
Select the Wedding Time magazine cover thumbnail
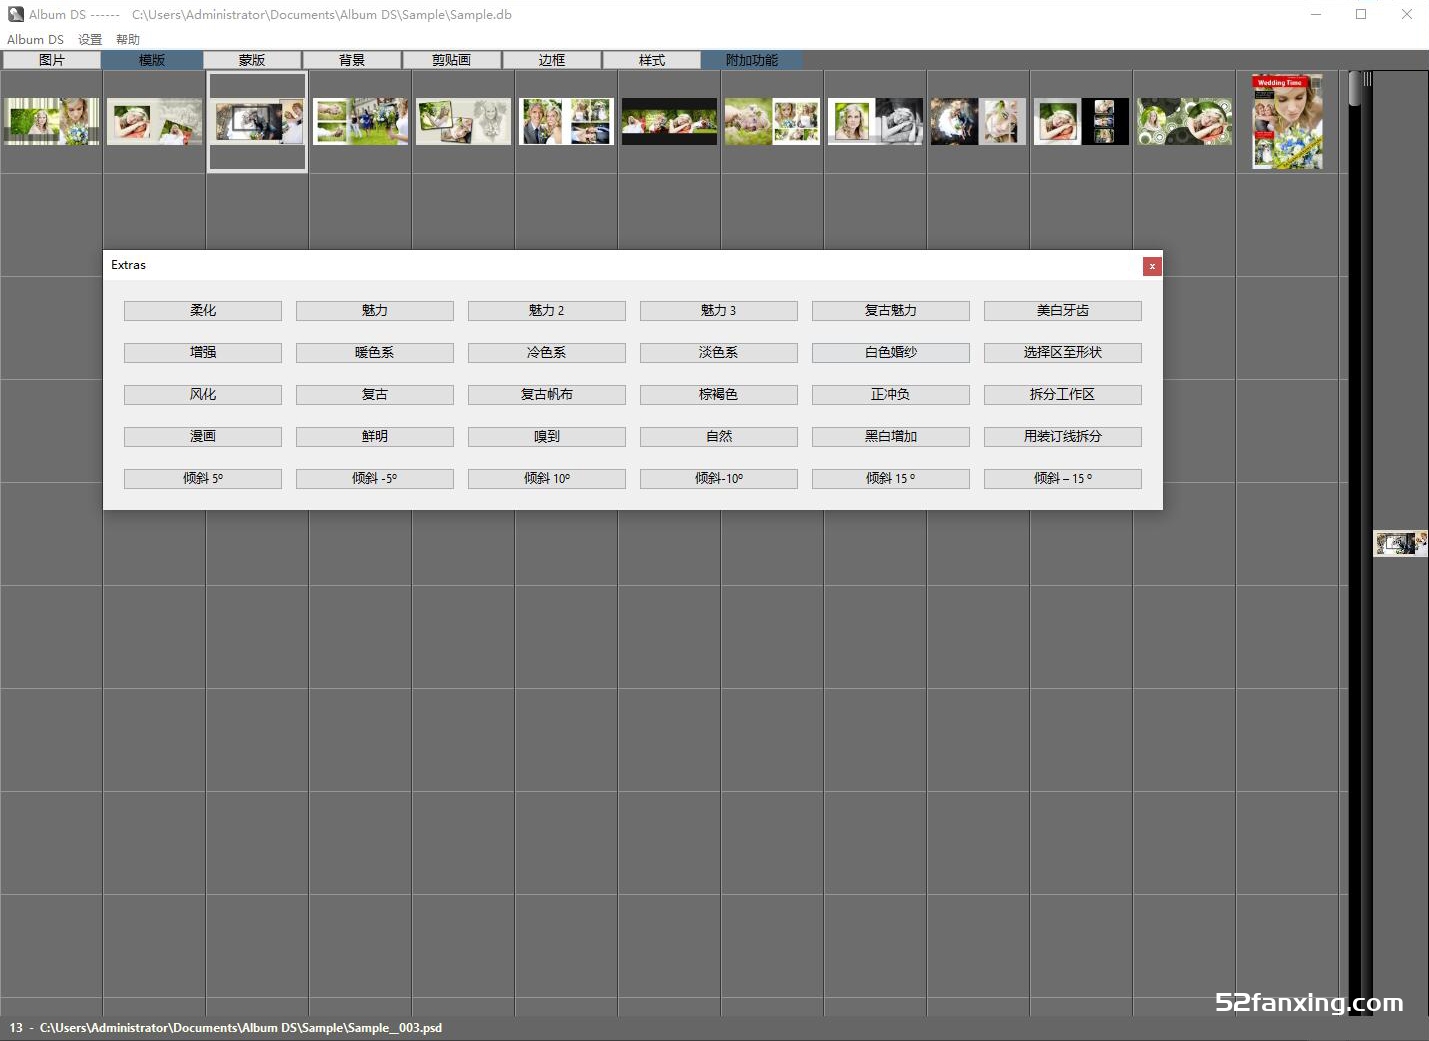[x=1287, y=121]
